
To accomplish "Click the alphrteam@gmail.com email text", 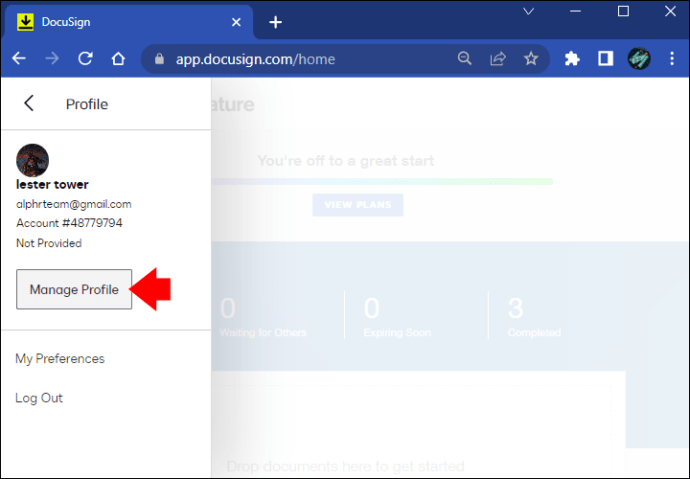I will pyautogui.click(x=73, y=204).
